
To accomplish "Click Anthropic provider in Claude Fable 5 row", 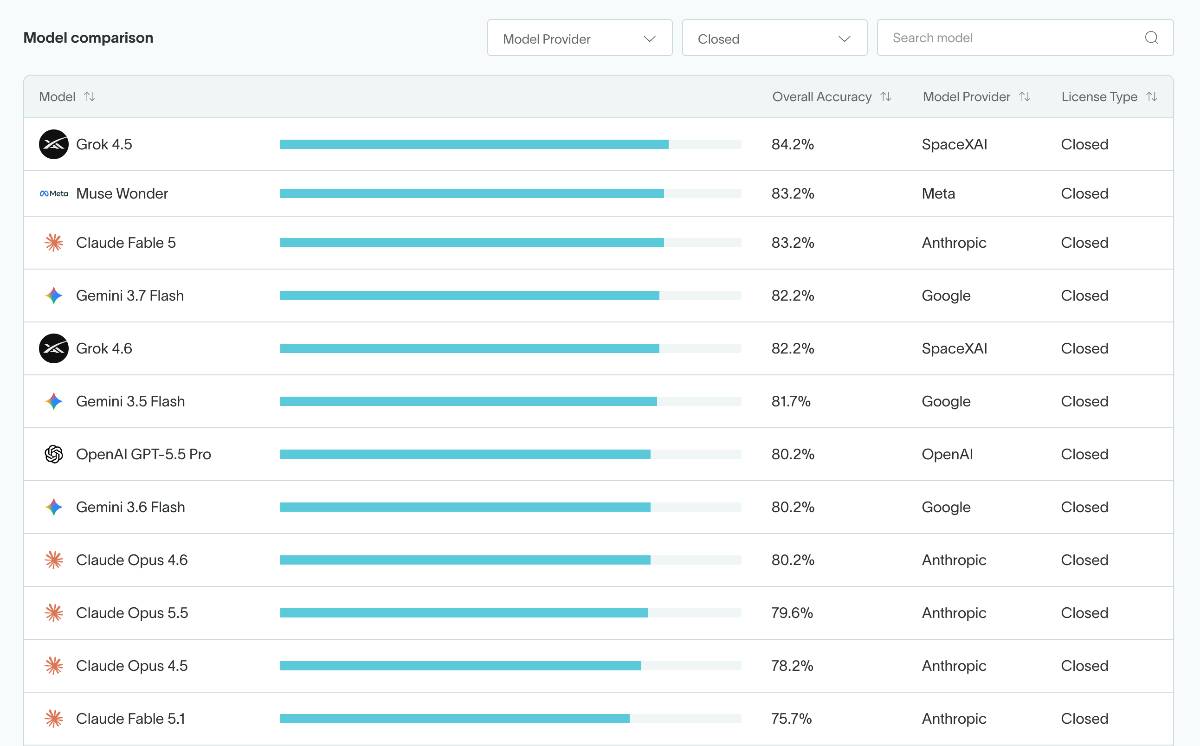I will coord(954,243).
